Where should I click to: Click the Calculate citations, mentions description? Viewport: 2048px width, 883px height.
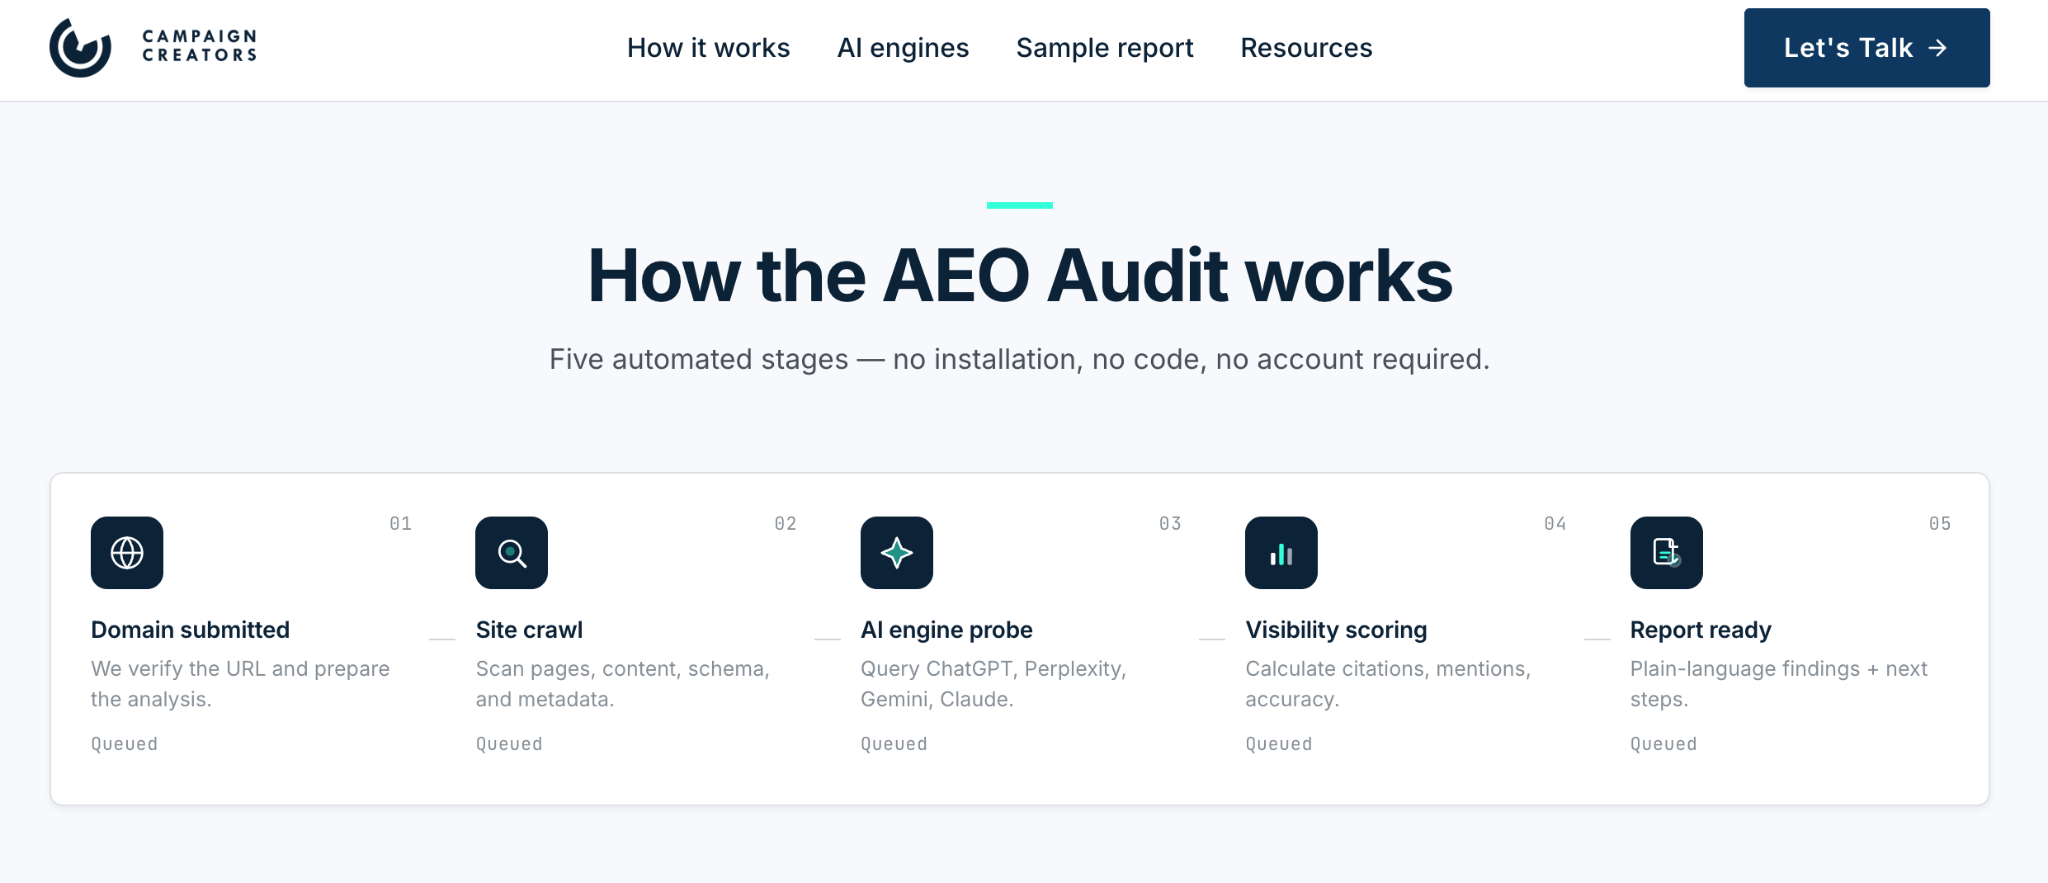point(1388,684)
